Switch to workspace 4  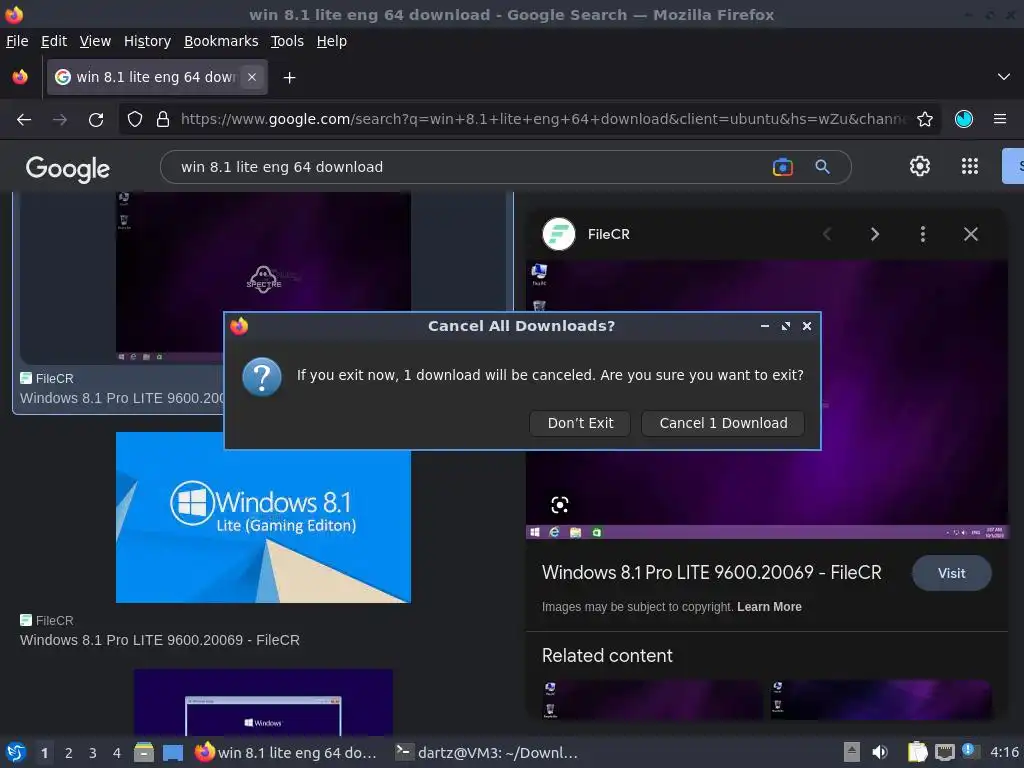tap(117, 753)
